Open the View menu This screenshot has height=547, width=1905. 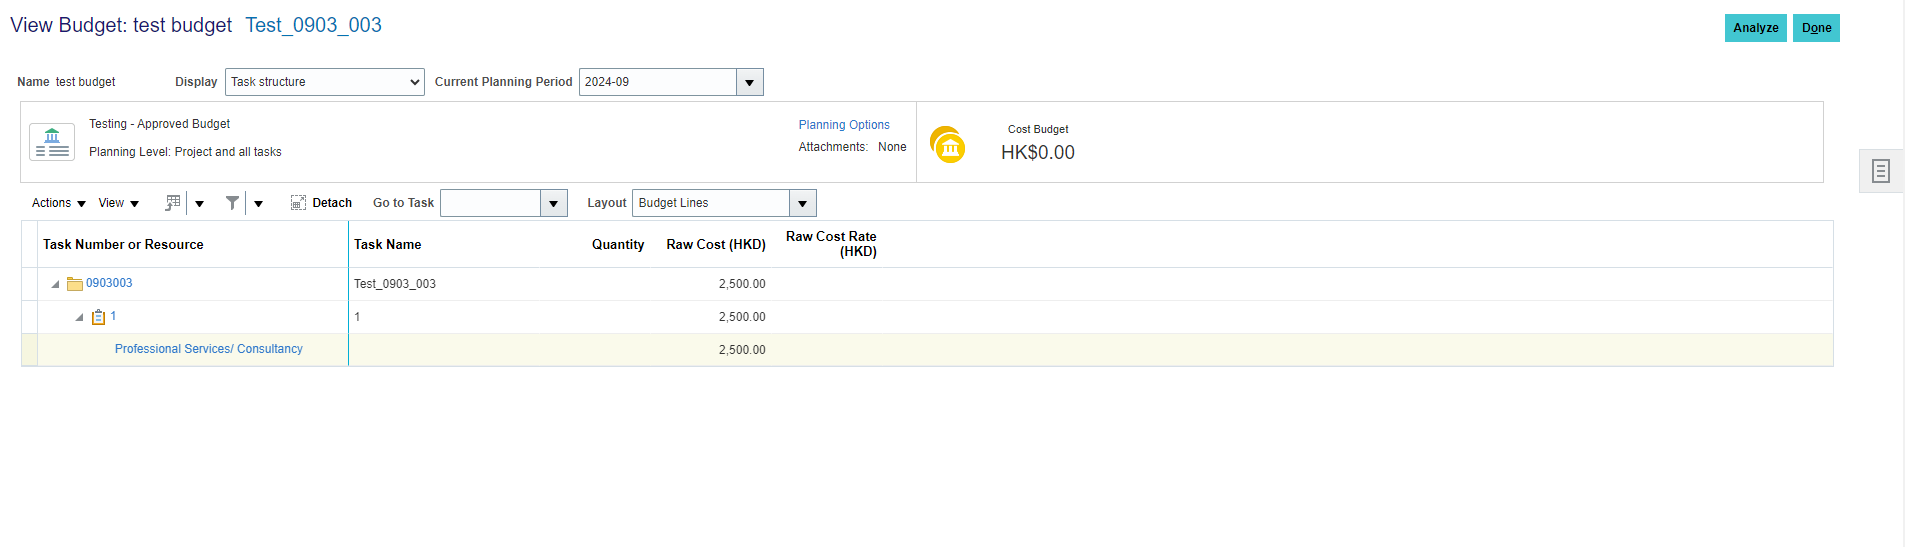click(119, 203)
